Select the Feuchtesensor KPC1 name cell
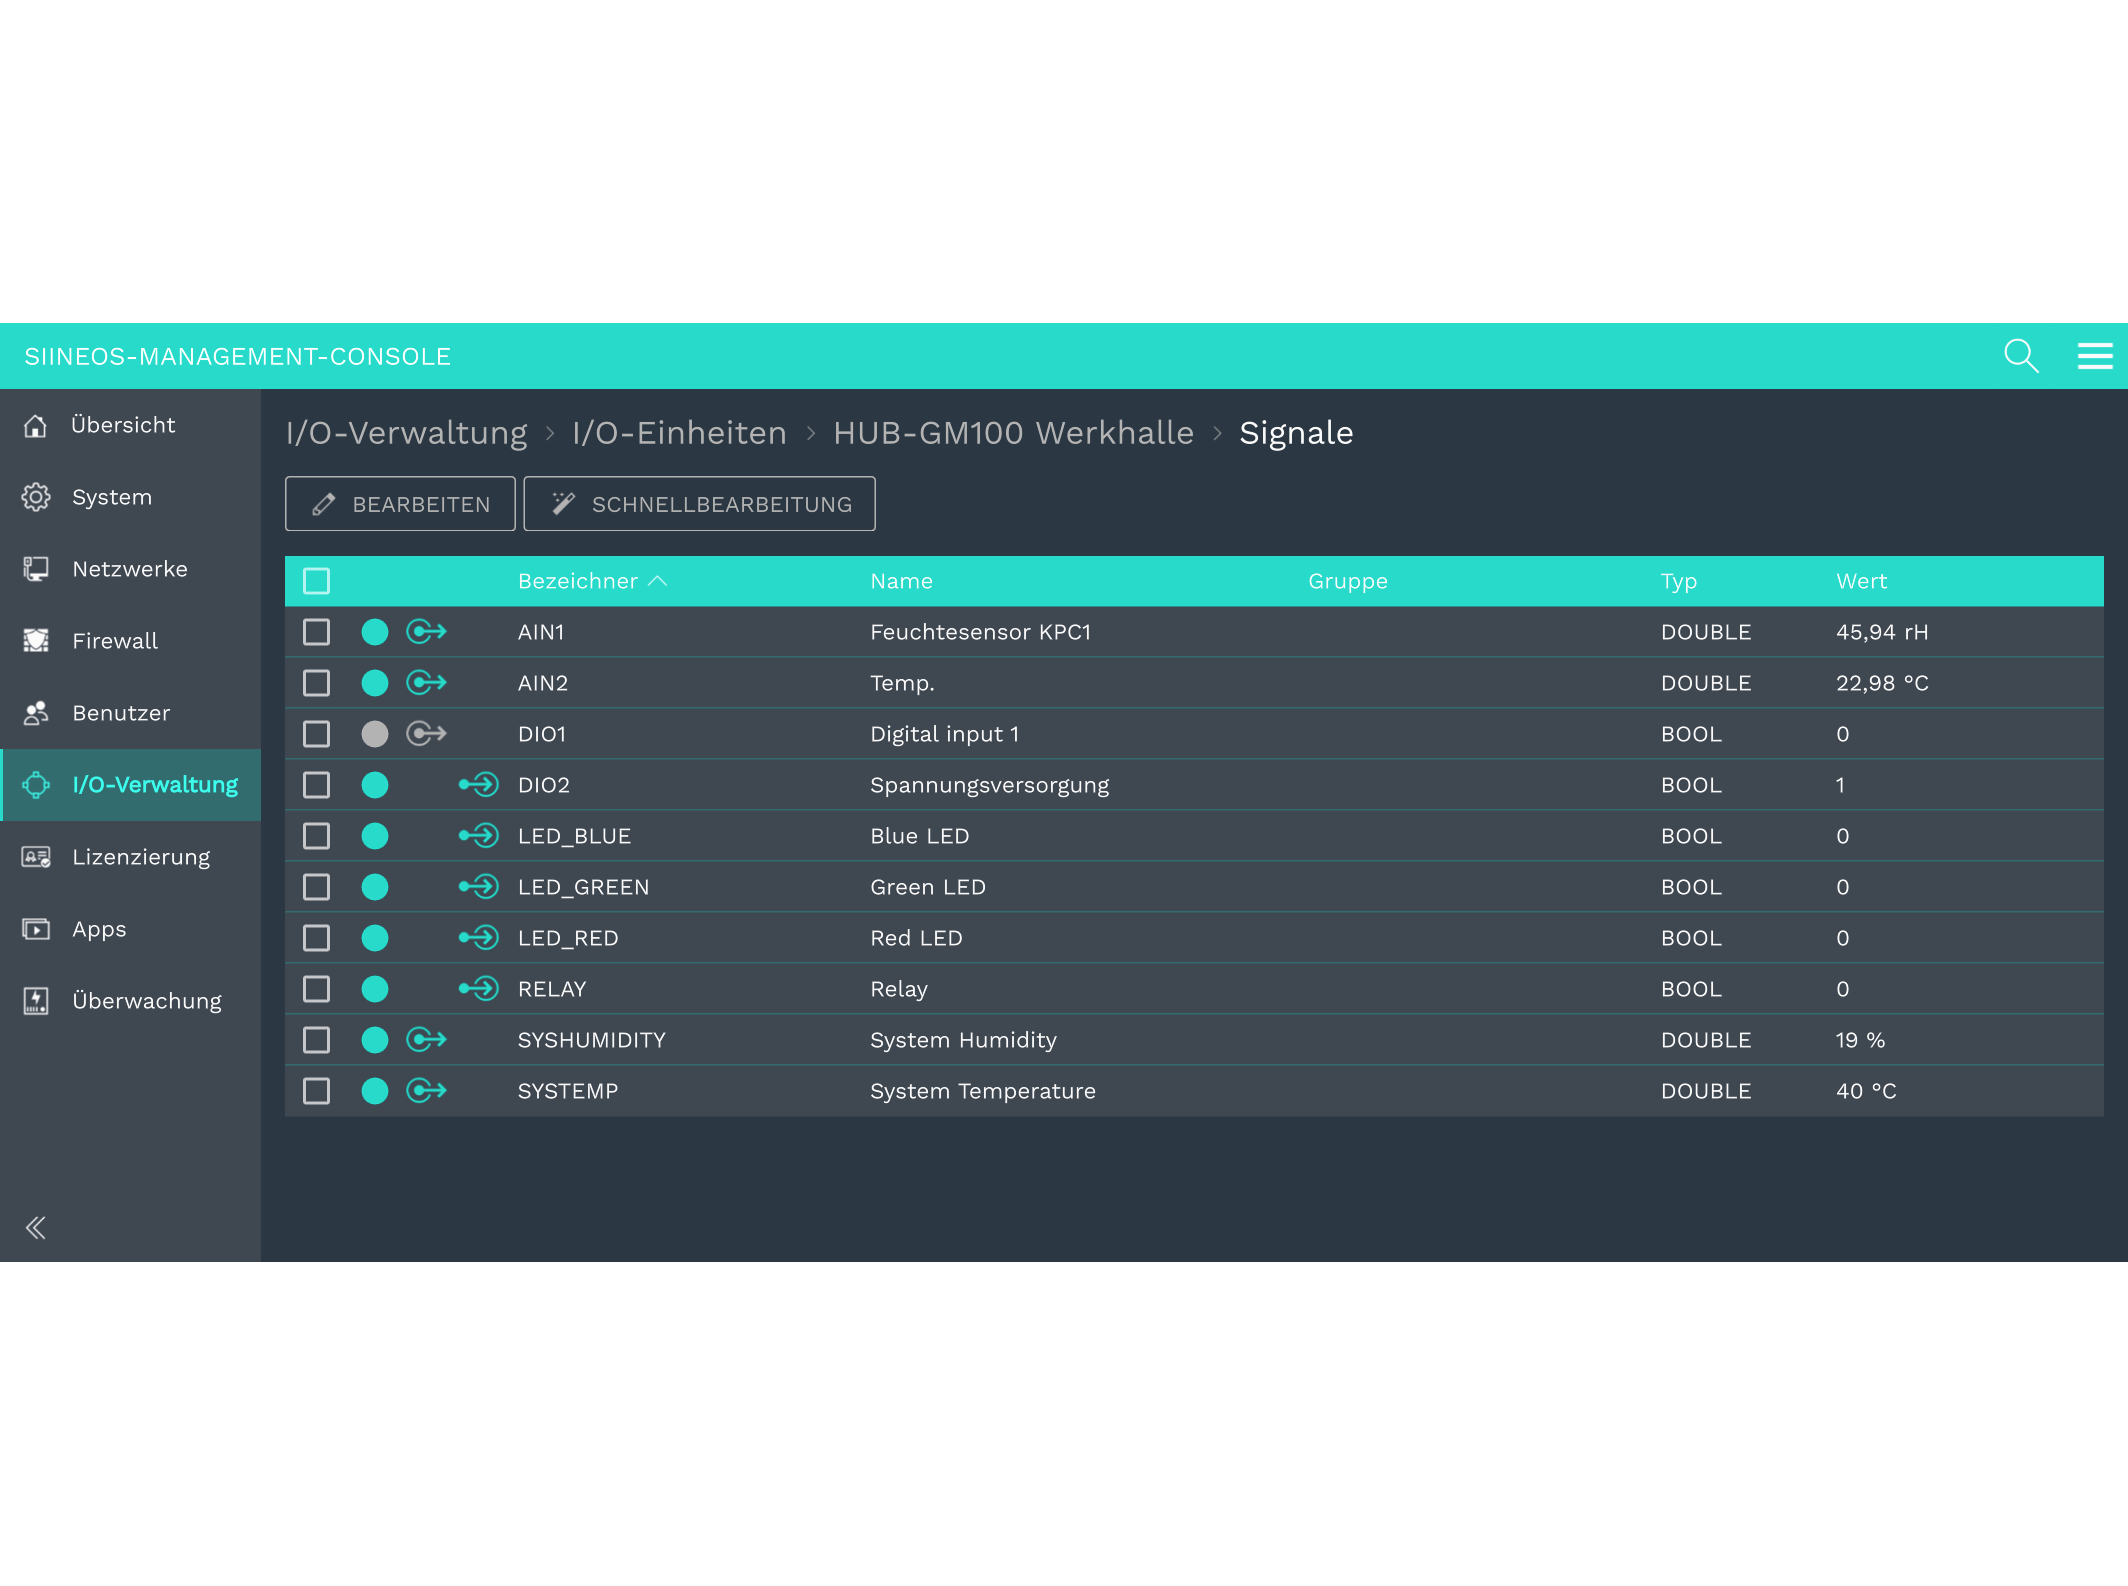Viewport: 2128px width, 1586px height. [x=980, y=632]
